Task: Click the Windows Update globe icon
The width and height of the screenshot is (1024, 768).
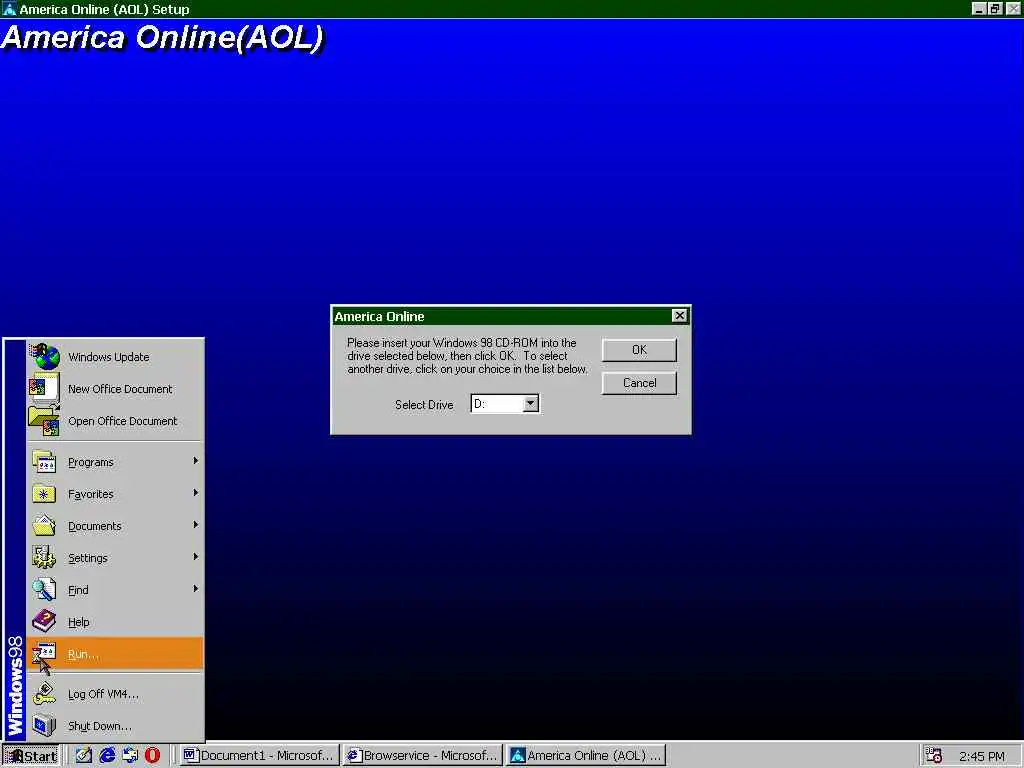Action: [44, 357]
